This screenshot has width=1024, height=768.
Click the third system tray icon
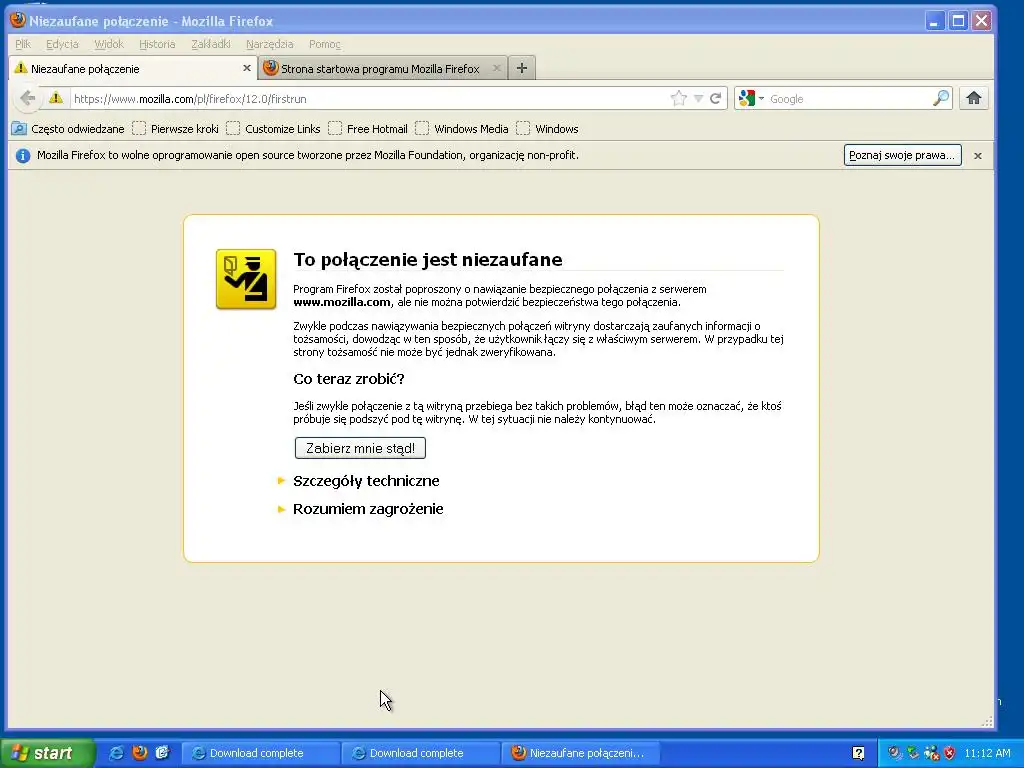coord(931,753)
